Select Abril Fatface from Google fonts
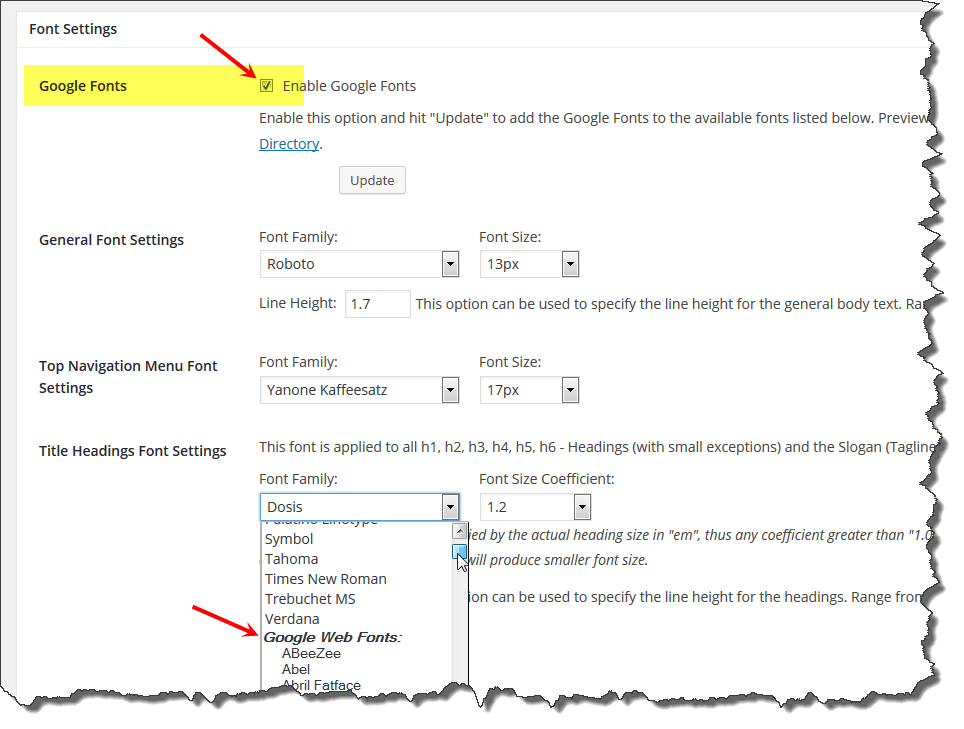The height and width of the screenshot is (729, 964). (321, 685)
